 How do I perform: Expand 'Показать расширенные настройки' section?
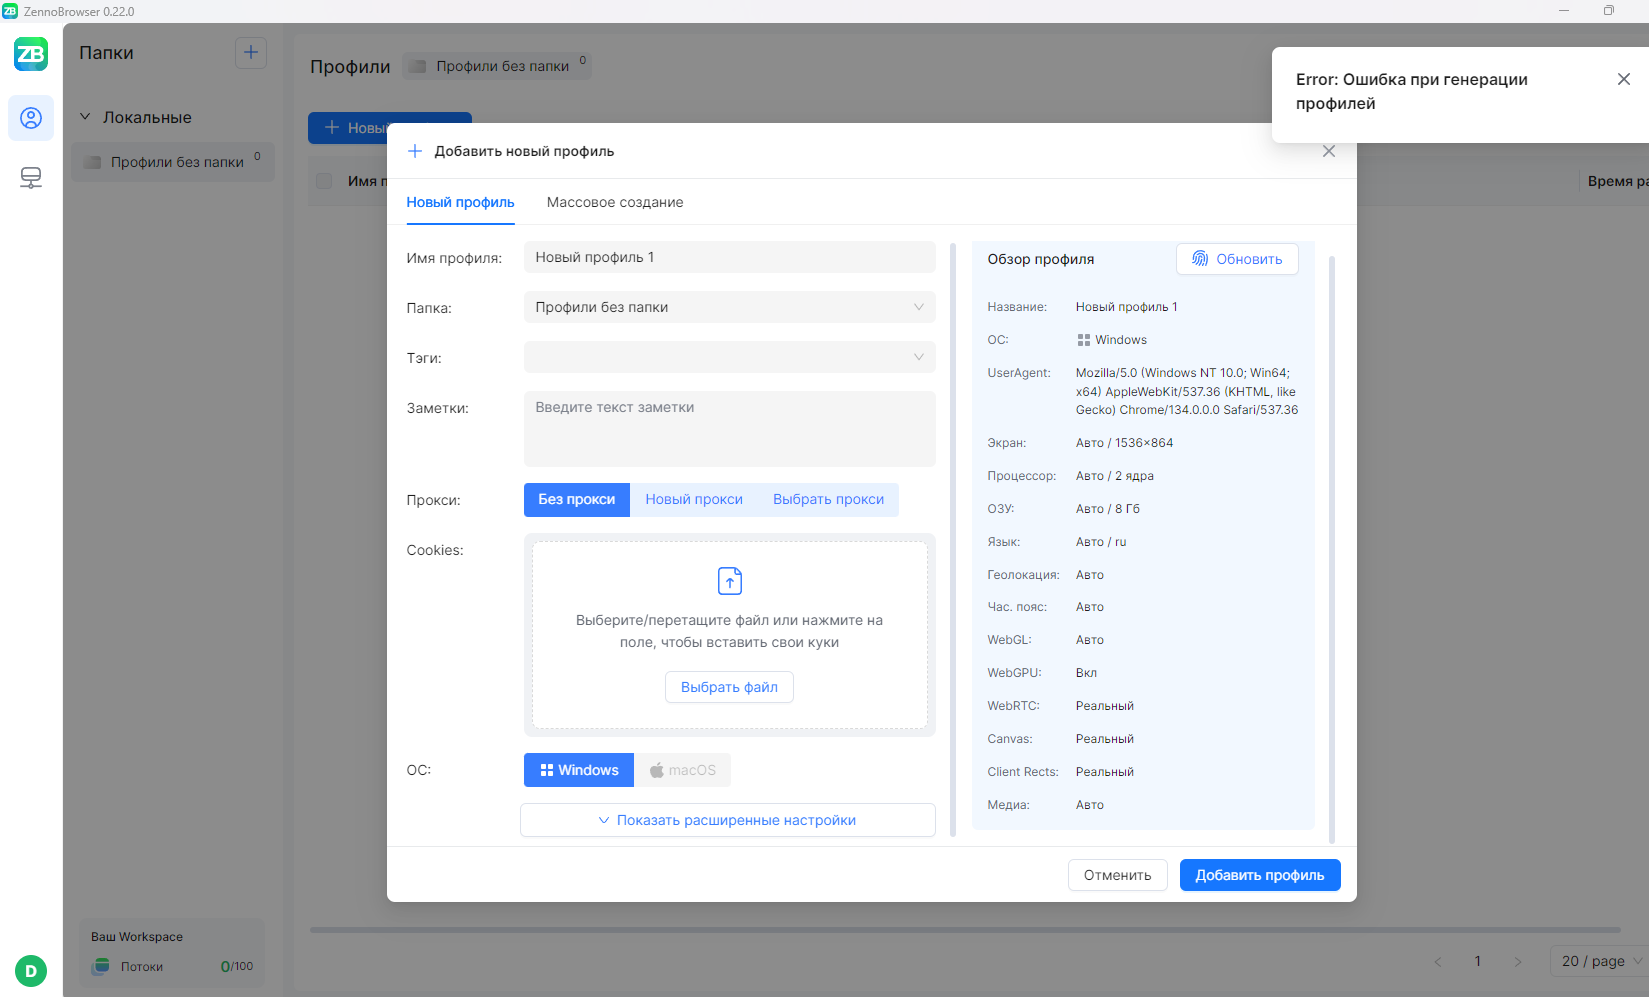click(727, 820)
